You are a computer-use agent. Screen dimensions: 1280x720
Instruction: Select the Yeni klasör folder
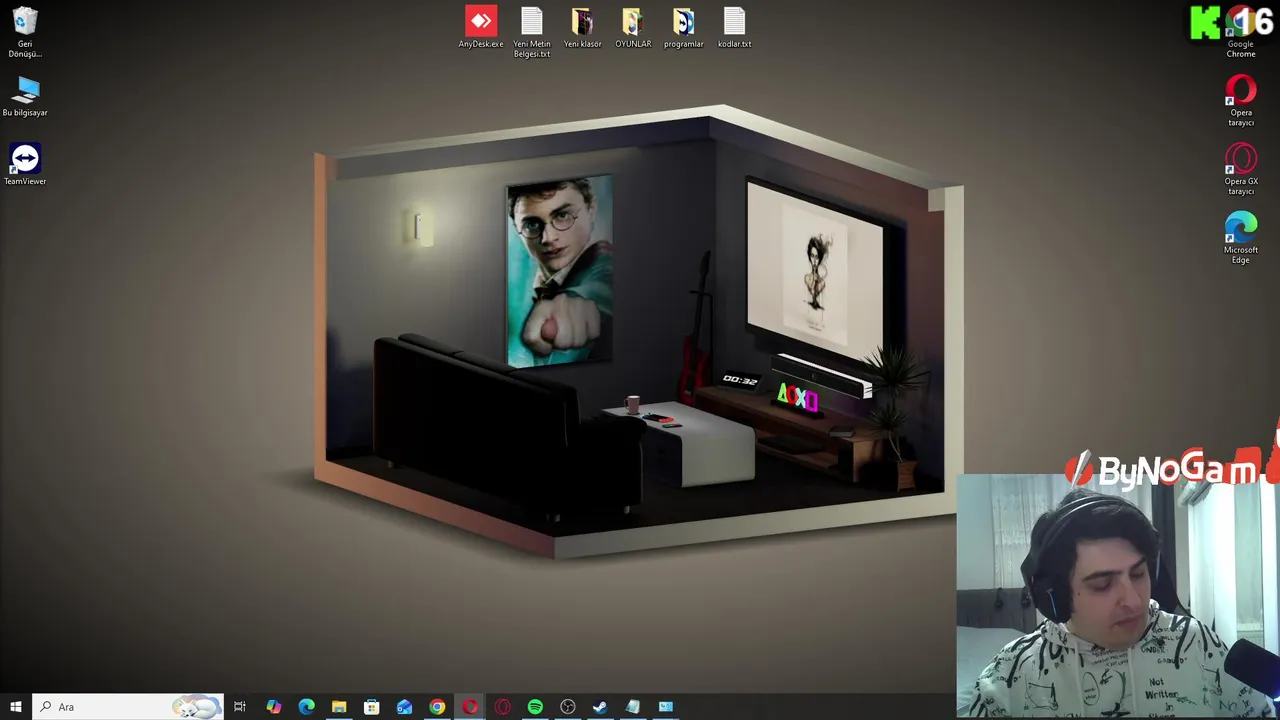[x=582, y=27]
